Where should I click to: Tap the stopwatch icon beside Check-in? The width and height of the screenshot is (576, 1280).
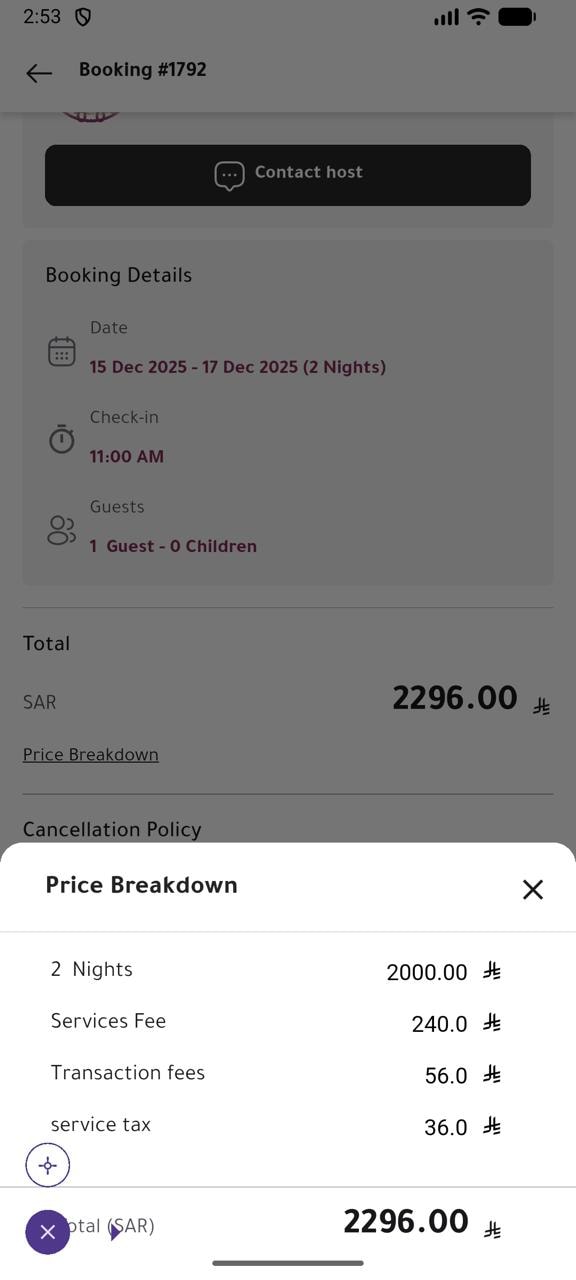[x=62, y=439]
